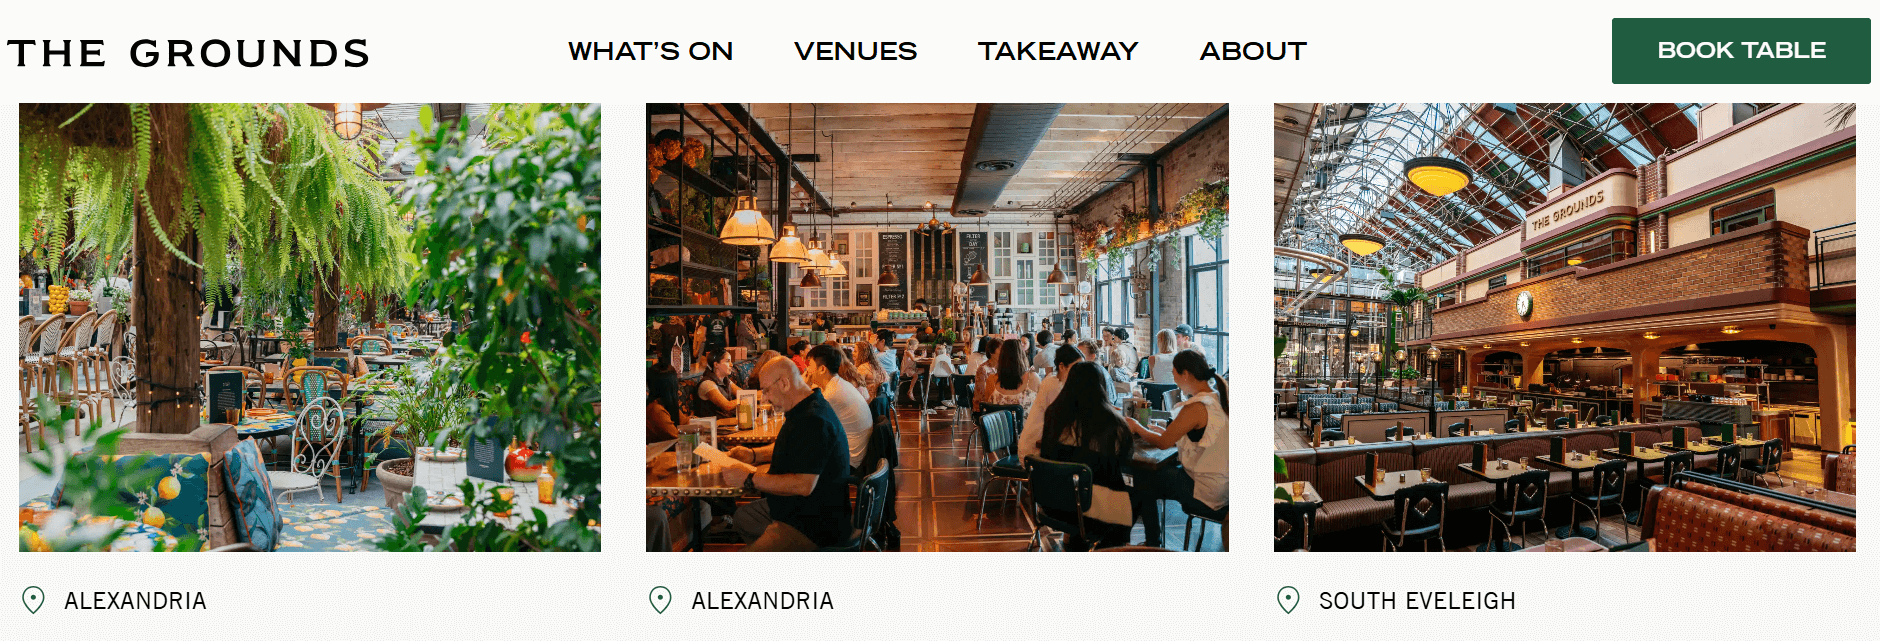Select the first Alexandria location label
This screenshot has width=1880, height=641.
[135, 601]
